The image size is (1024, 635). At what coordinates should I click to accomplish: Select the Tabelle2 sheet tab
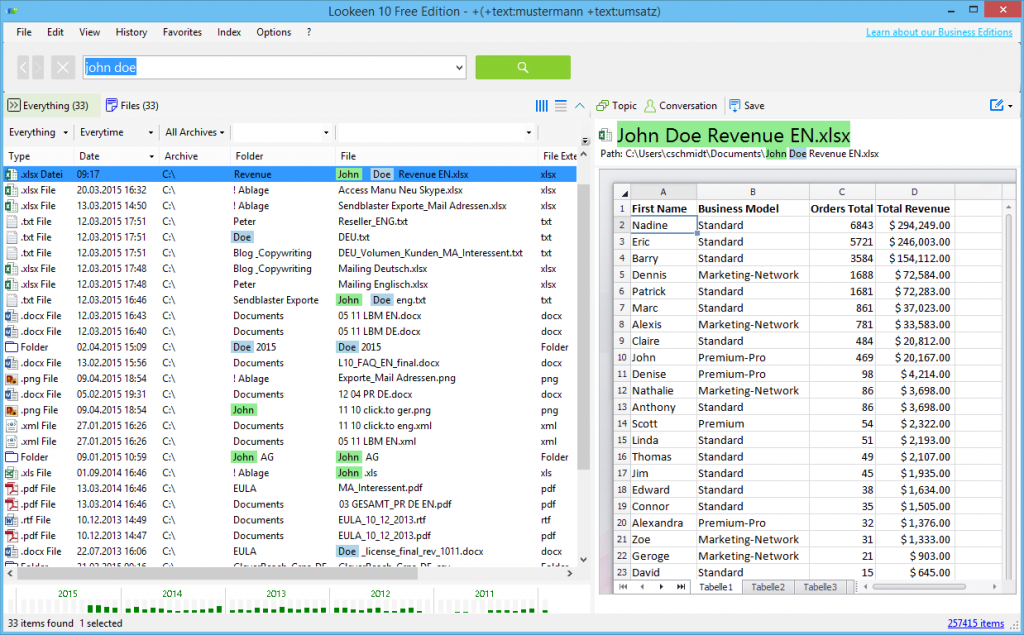pyautogui.click(x=768, y=587)
